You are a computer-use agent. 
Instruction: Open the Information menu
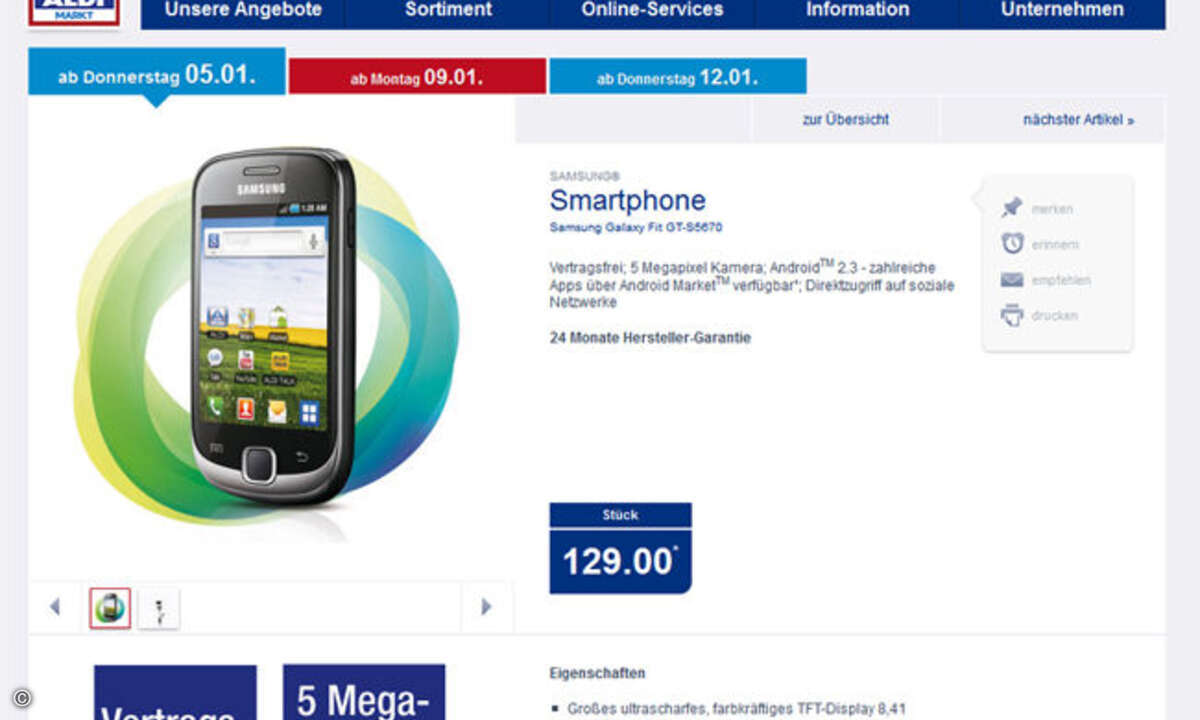tap(857, 11)
